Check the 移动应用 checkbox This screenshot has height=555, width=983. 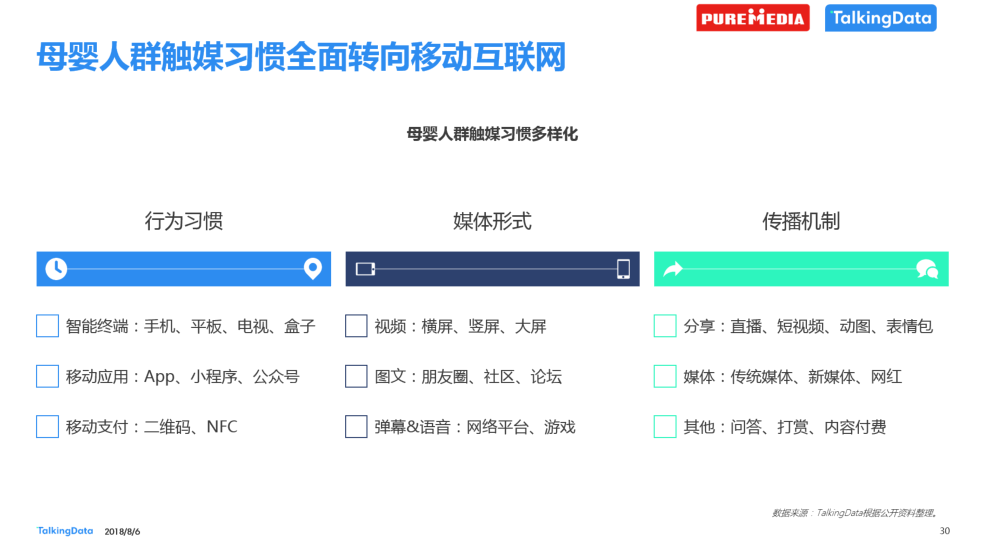48,376
